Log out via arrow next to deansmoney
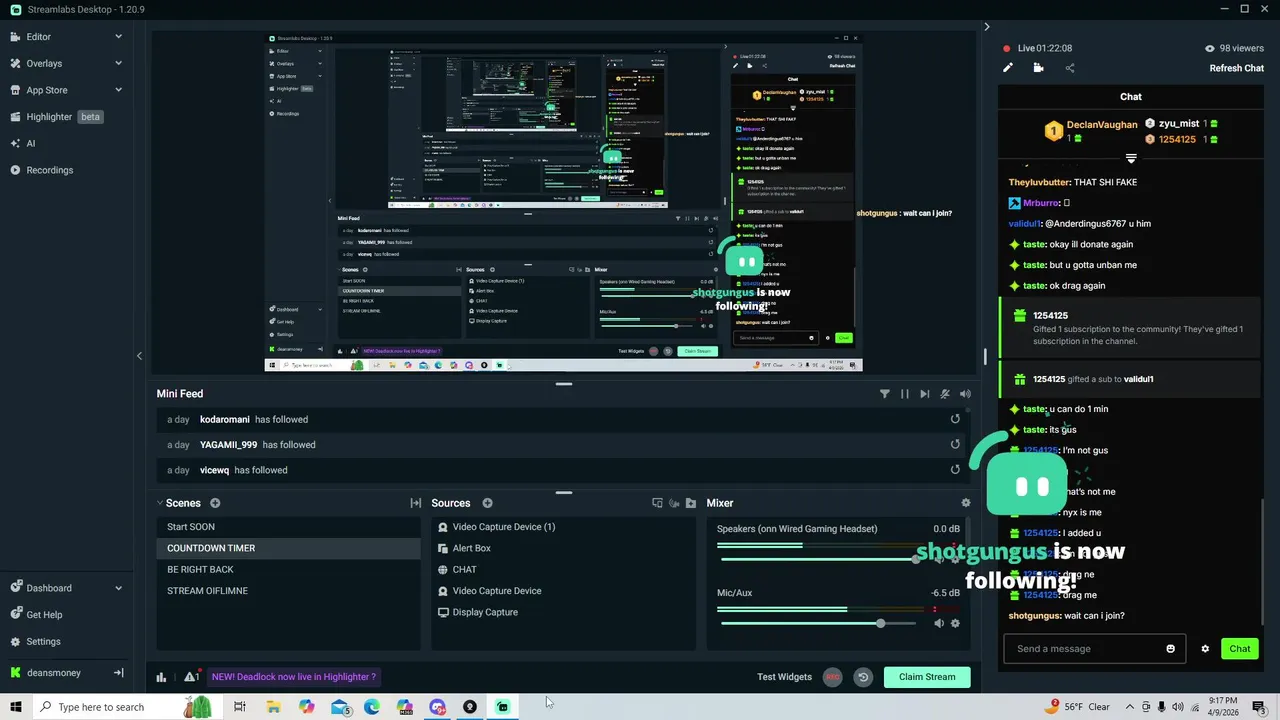The width and height of the screenshot is (1280, 720). click(x=118, y=673)
